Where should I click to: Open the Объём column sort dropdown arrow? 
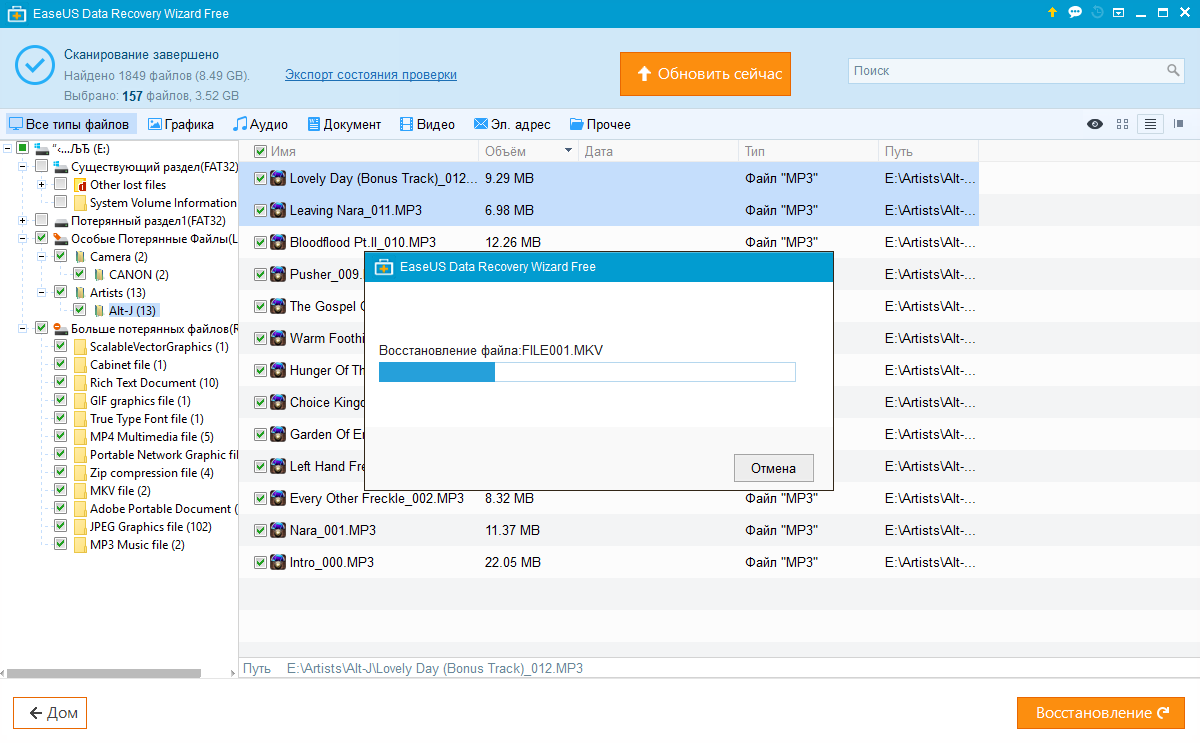pos(569,151)
